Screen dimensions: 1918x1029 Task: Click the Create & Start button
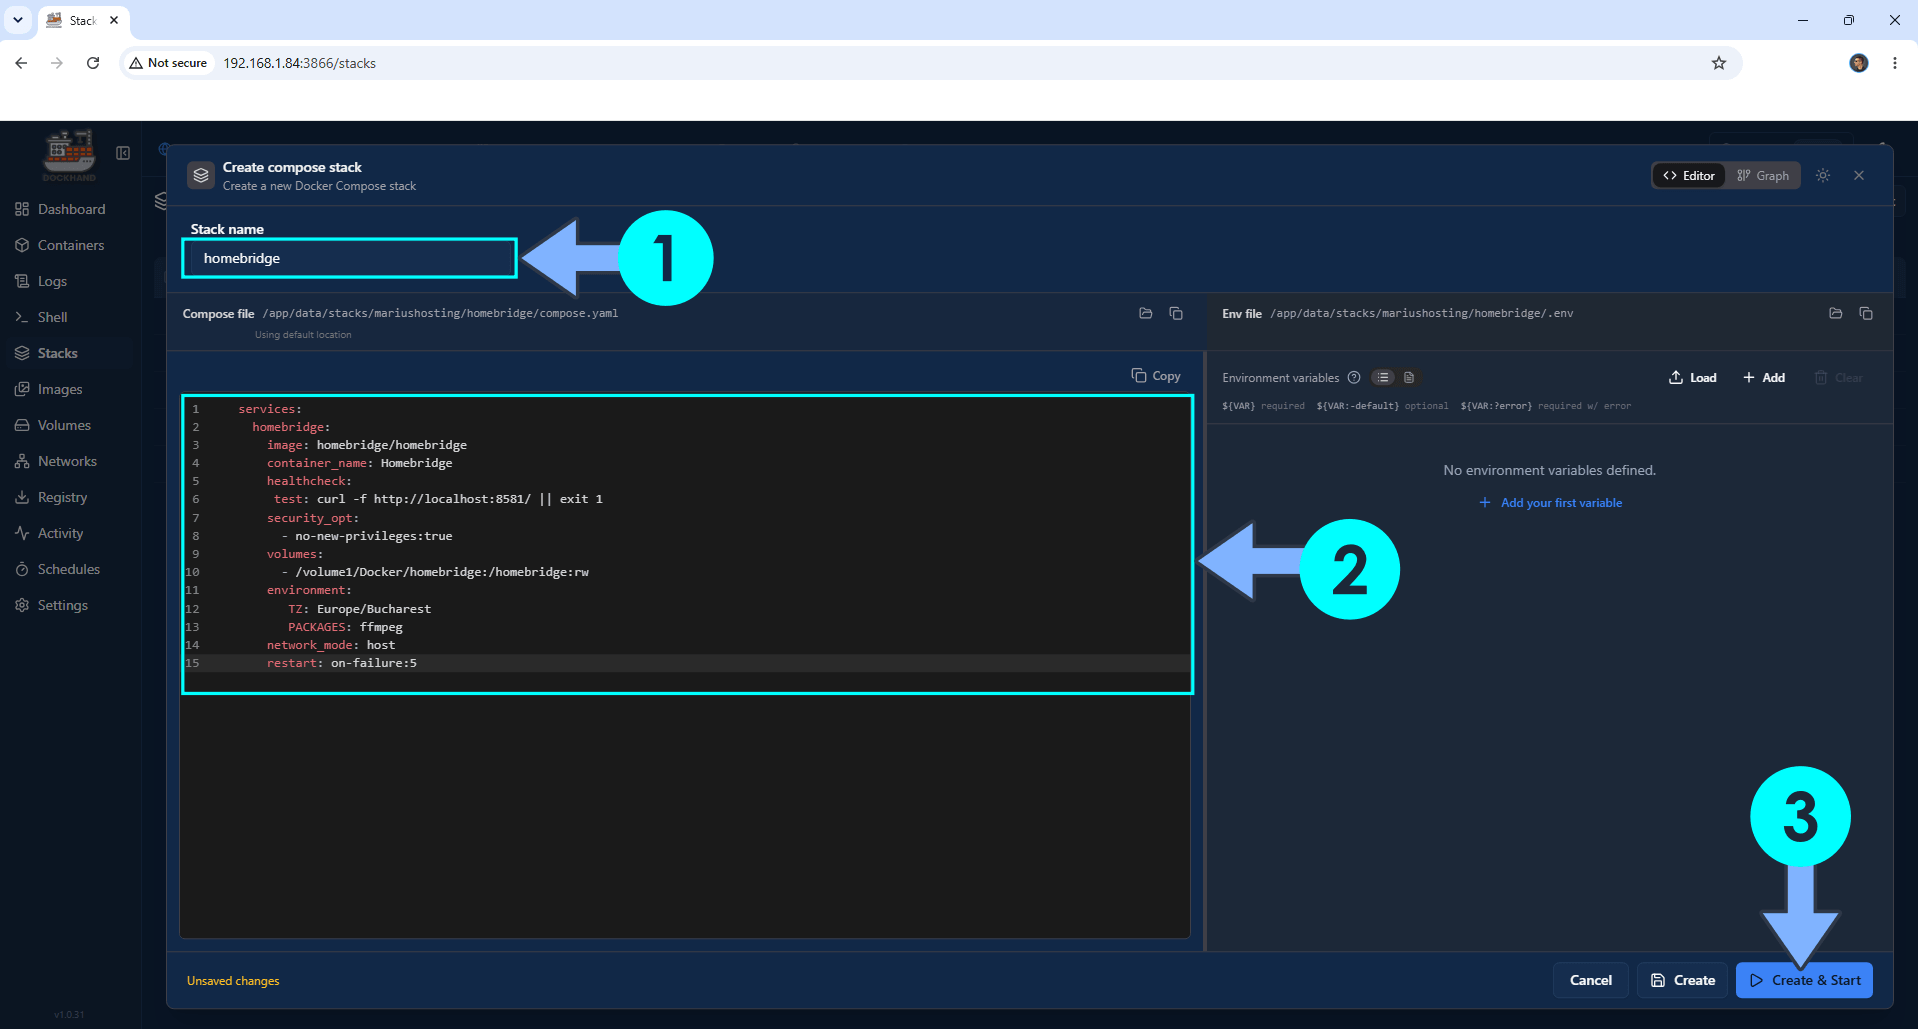click(1805, 980)
